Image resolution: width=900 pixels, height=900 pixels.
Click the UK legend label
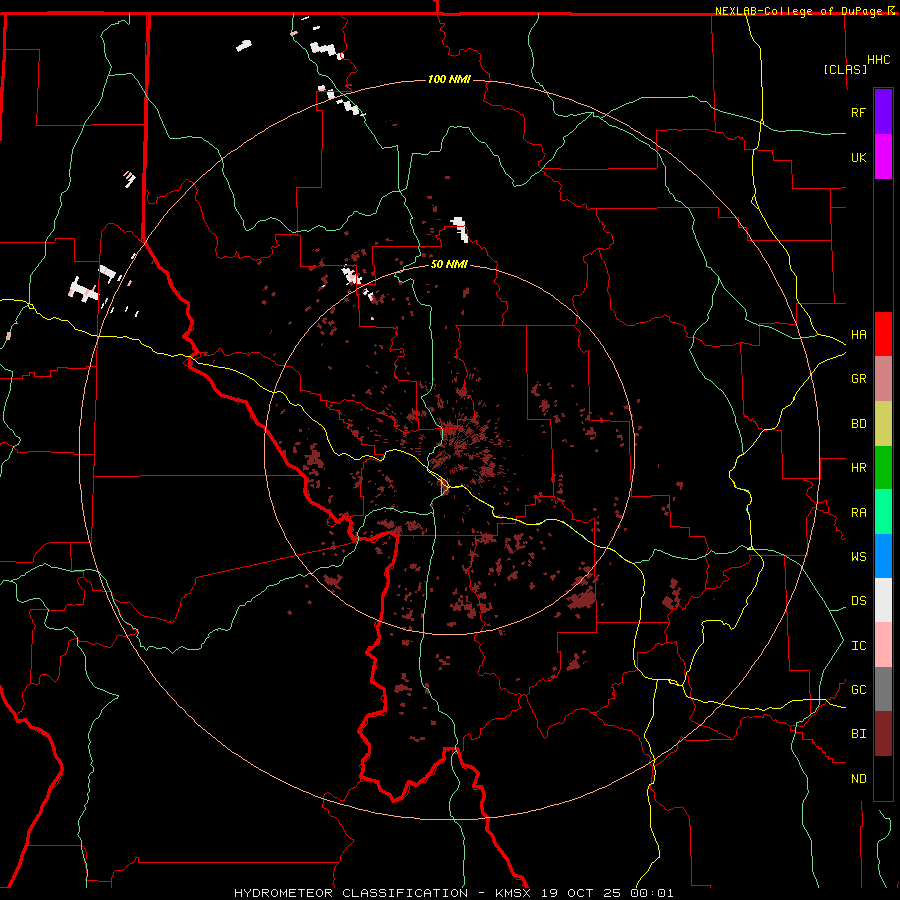click(858, 157)
